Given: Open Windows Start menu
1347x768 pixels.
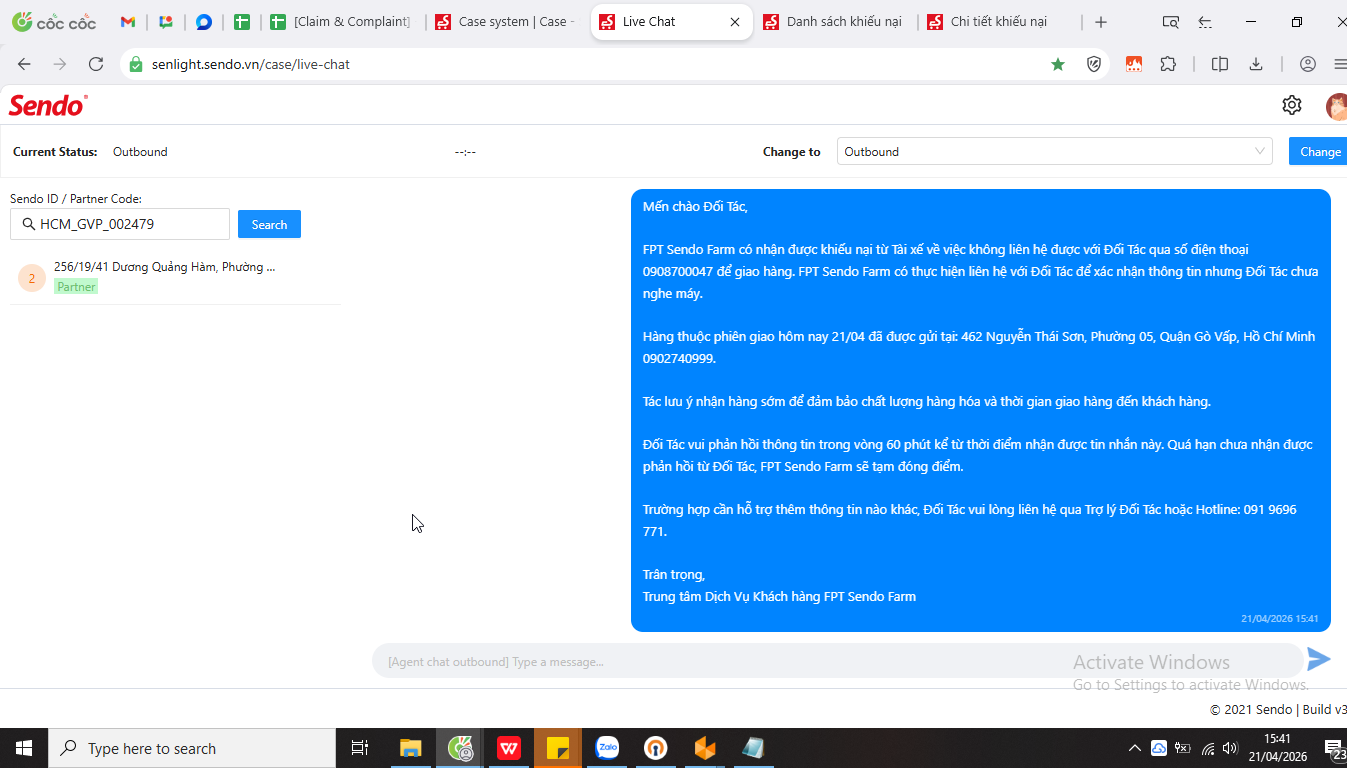Looking at the screenshot, I should [x=24, y=748].
